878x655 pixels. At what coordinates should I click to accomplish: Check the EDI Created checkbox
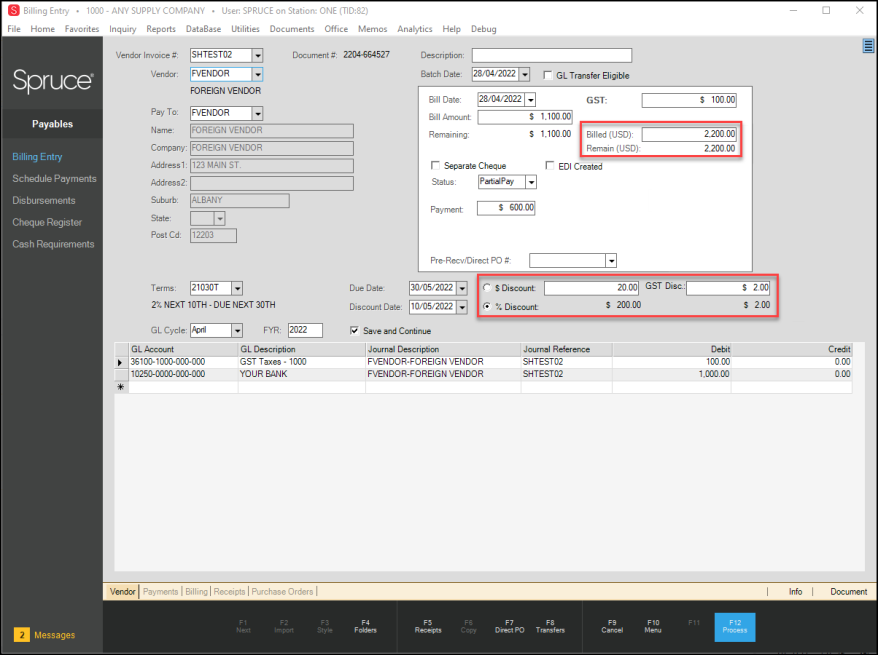coord(550,166)
